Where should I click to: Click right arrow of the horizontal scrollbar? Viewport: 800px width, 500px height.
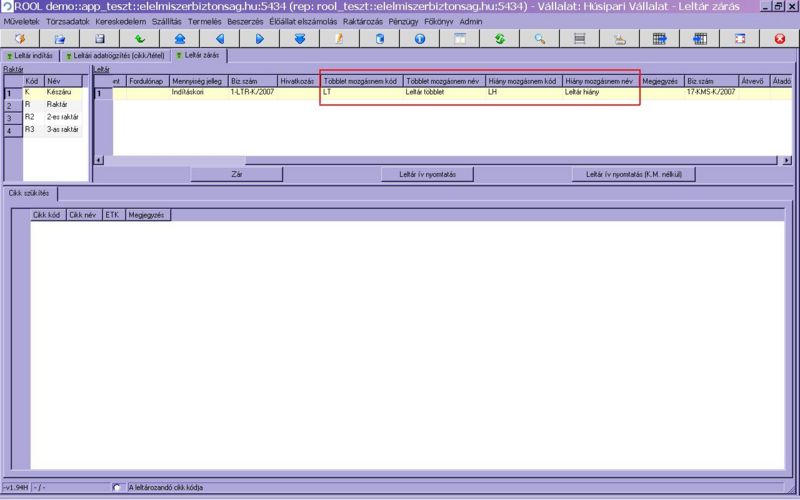[787, 160]
